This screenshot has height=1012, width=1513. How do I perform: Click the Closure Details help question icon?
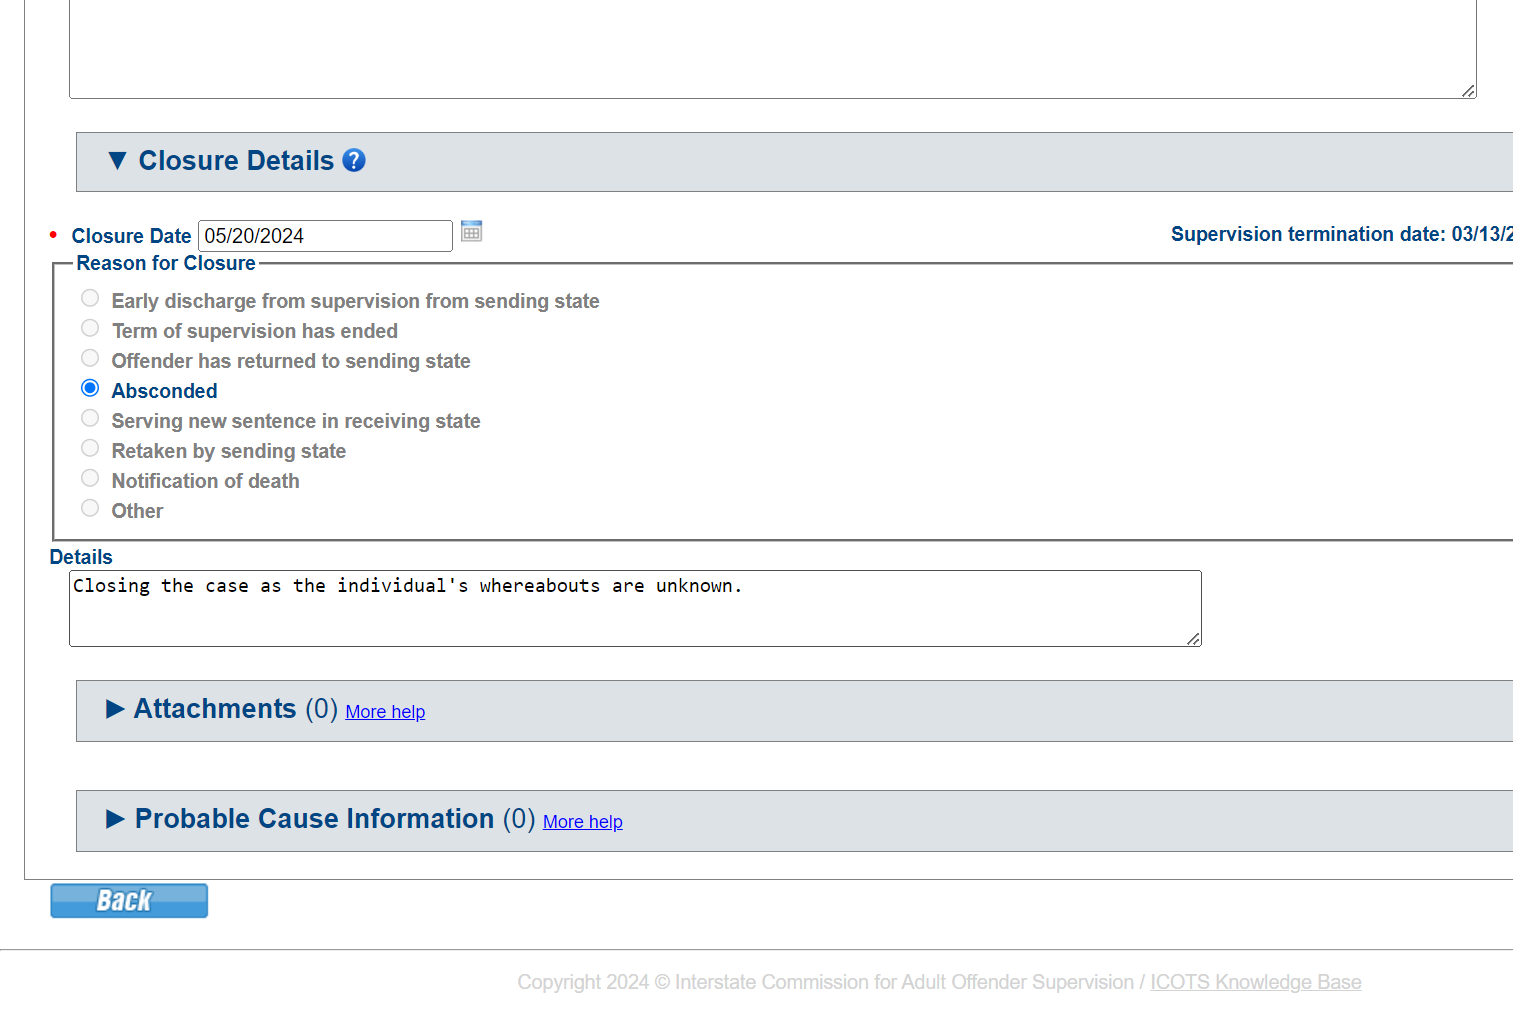354,160
